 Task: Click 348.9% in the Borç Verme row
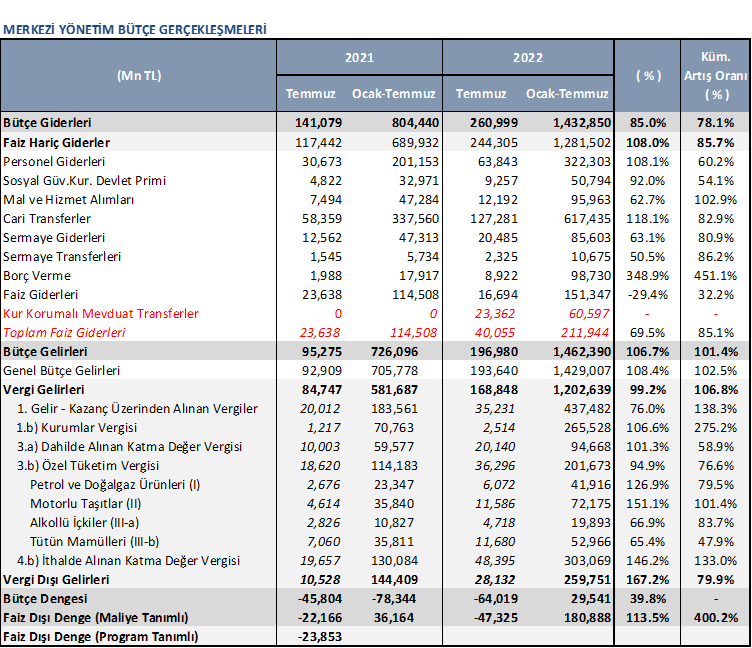pyautogui.click(x=647, y=276)
